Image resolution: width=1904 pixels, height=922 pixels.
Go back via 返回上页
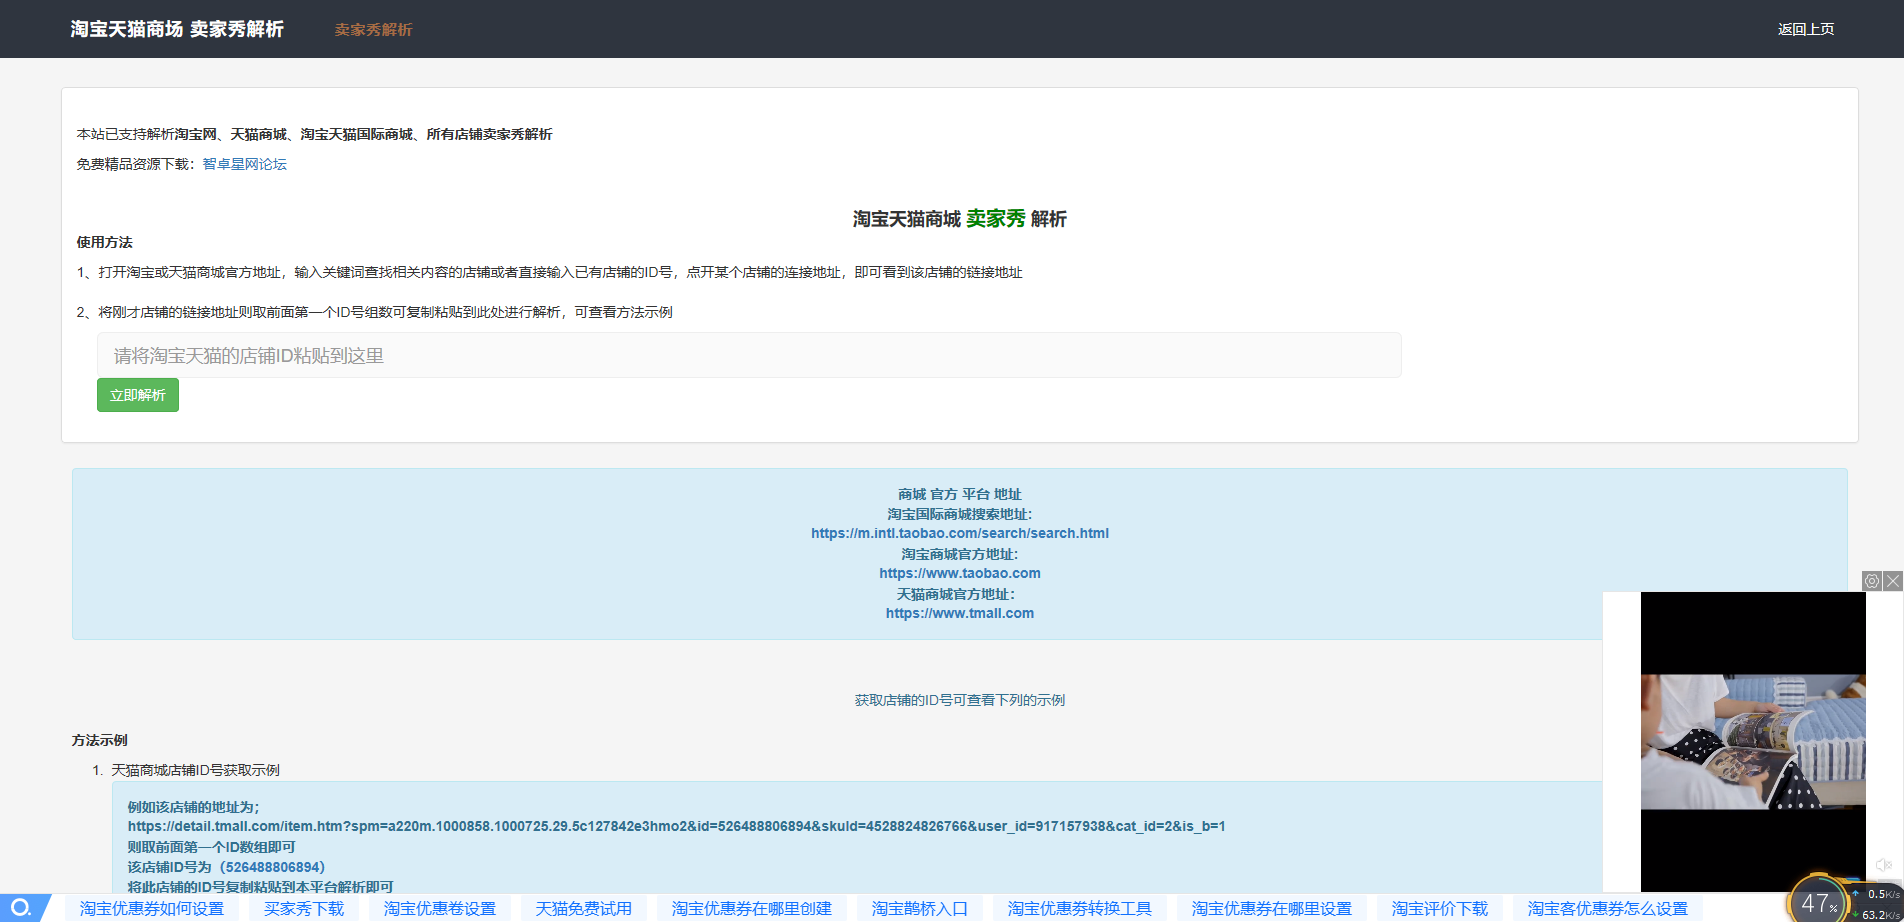tap(1806, 29)
